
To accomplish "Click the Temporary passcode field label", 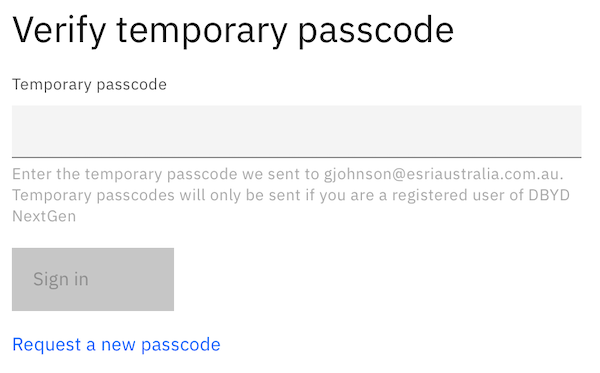I will 89,85.
